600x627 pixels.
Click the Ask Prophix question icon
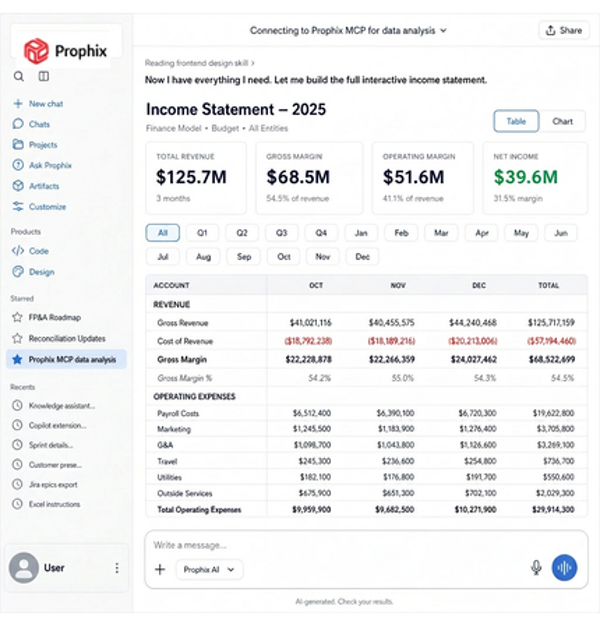pyautogui.click(x=18, y=165)
